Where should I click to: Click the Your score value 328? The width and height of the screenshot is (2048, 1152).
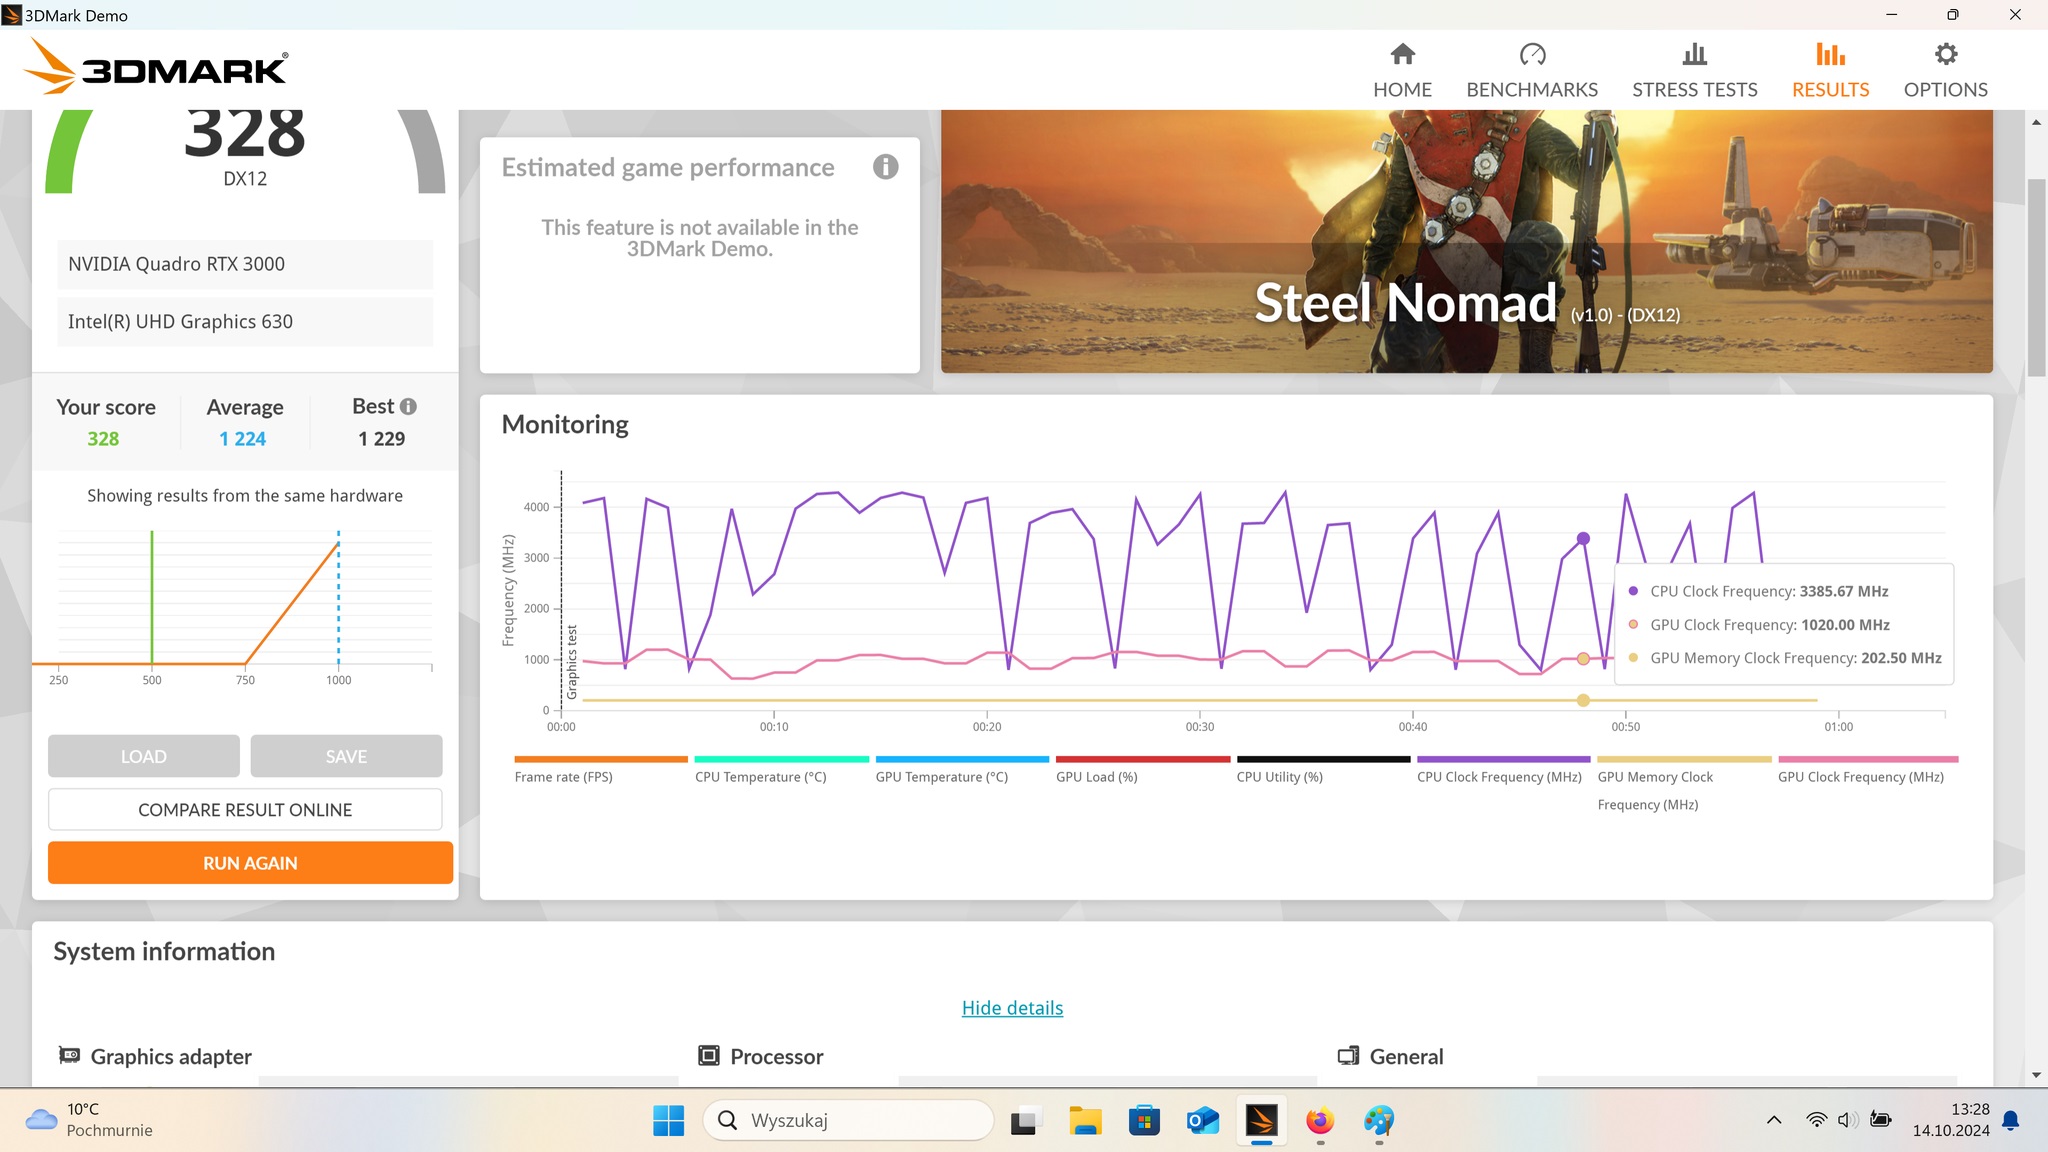pos(103,438)
